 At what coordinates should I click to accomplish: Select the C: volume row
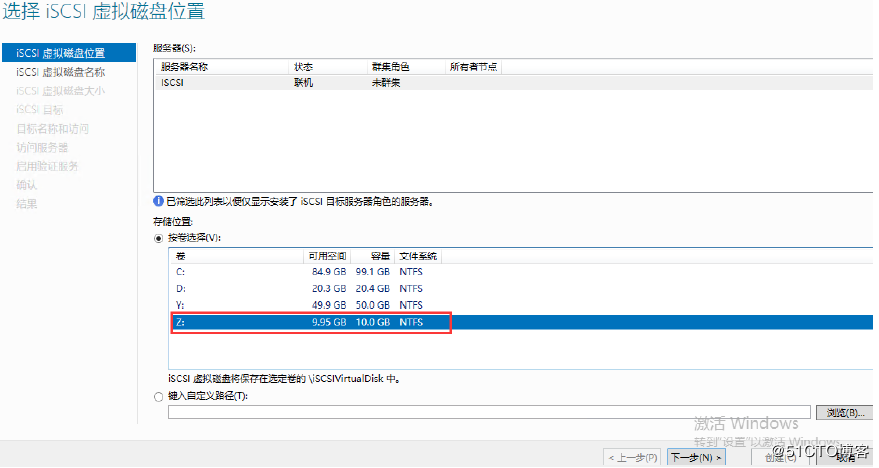521,272
